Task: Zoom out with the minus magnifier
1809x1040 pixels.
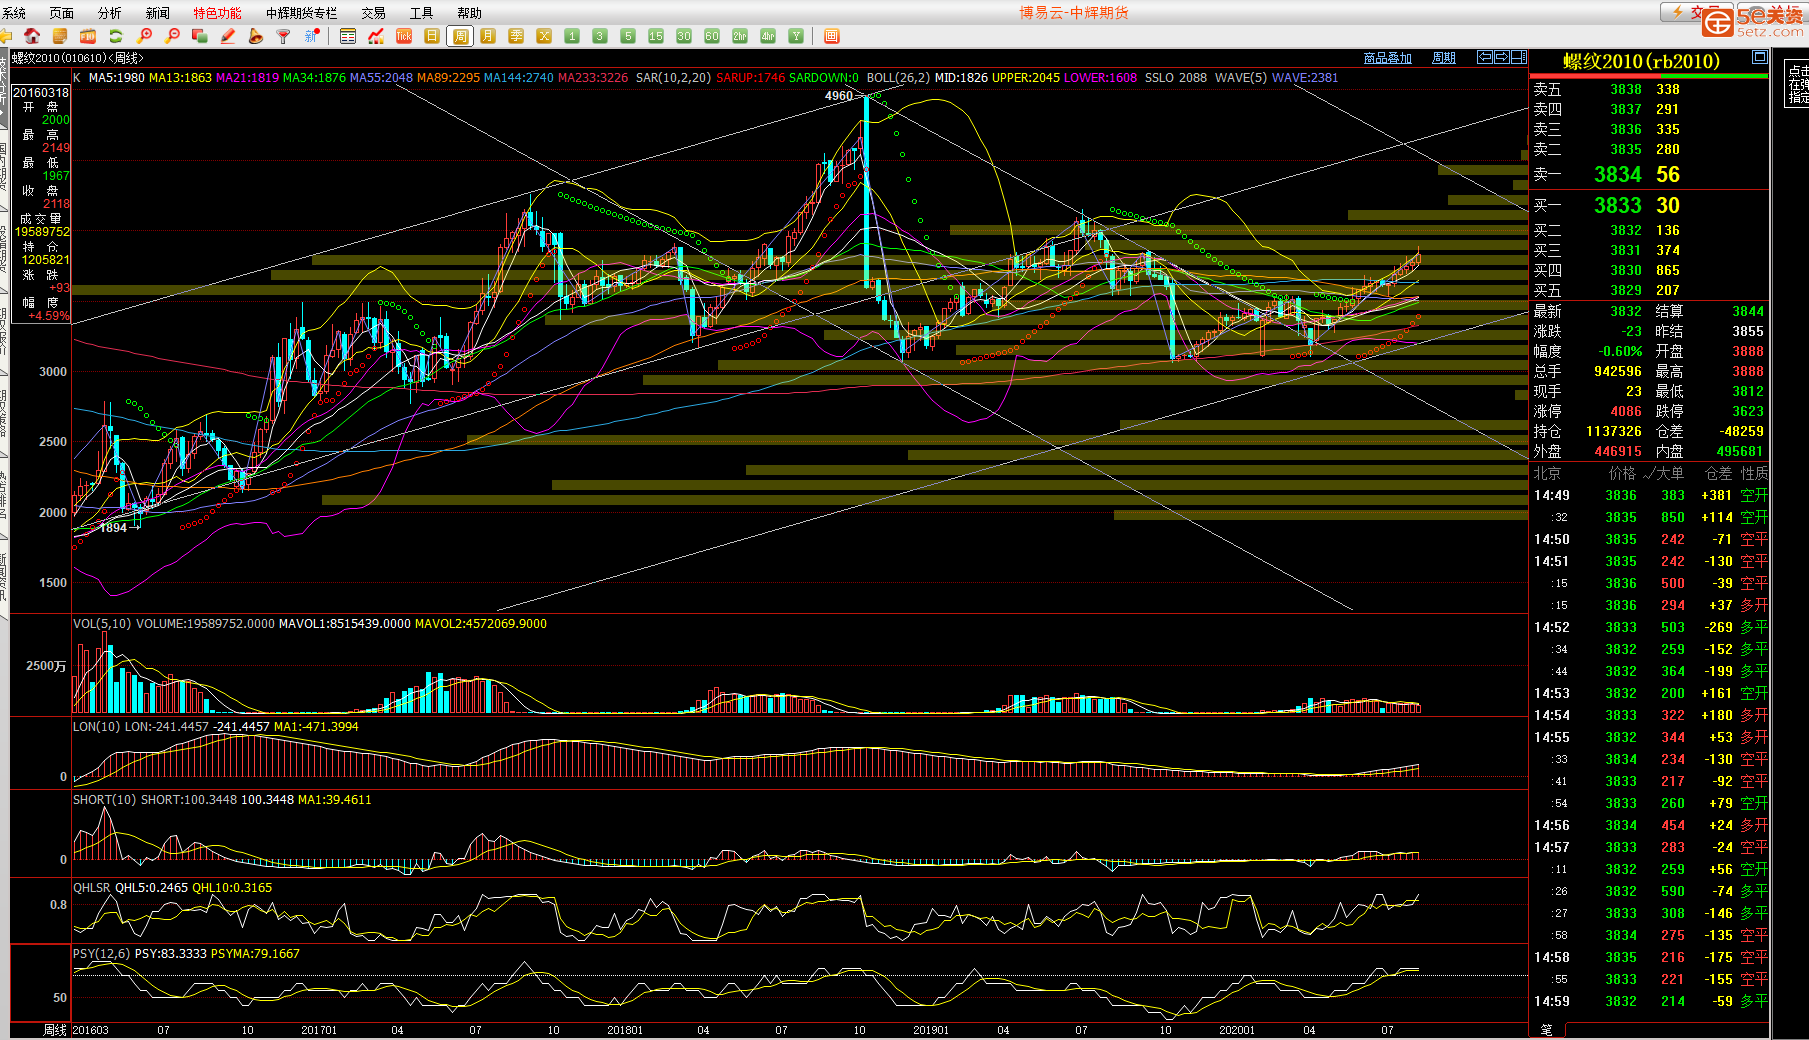Action: [173, 36]
